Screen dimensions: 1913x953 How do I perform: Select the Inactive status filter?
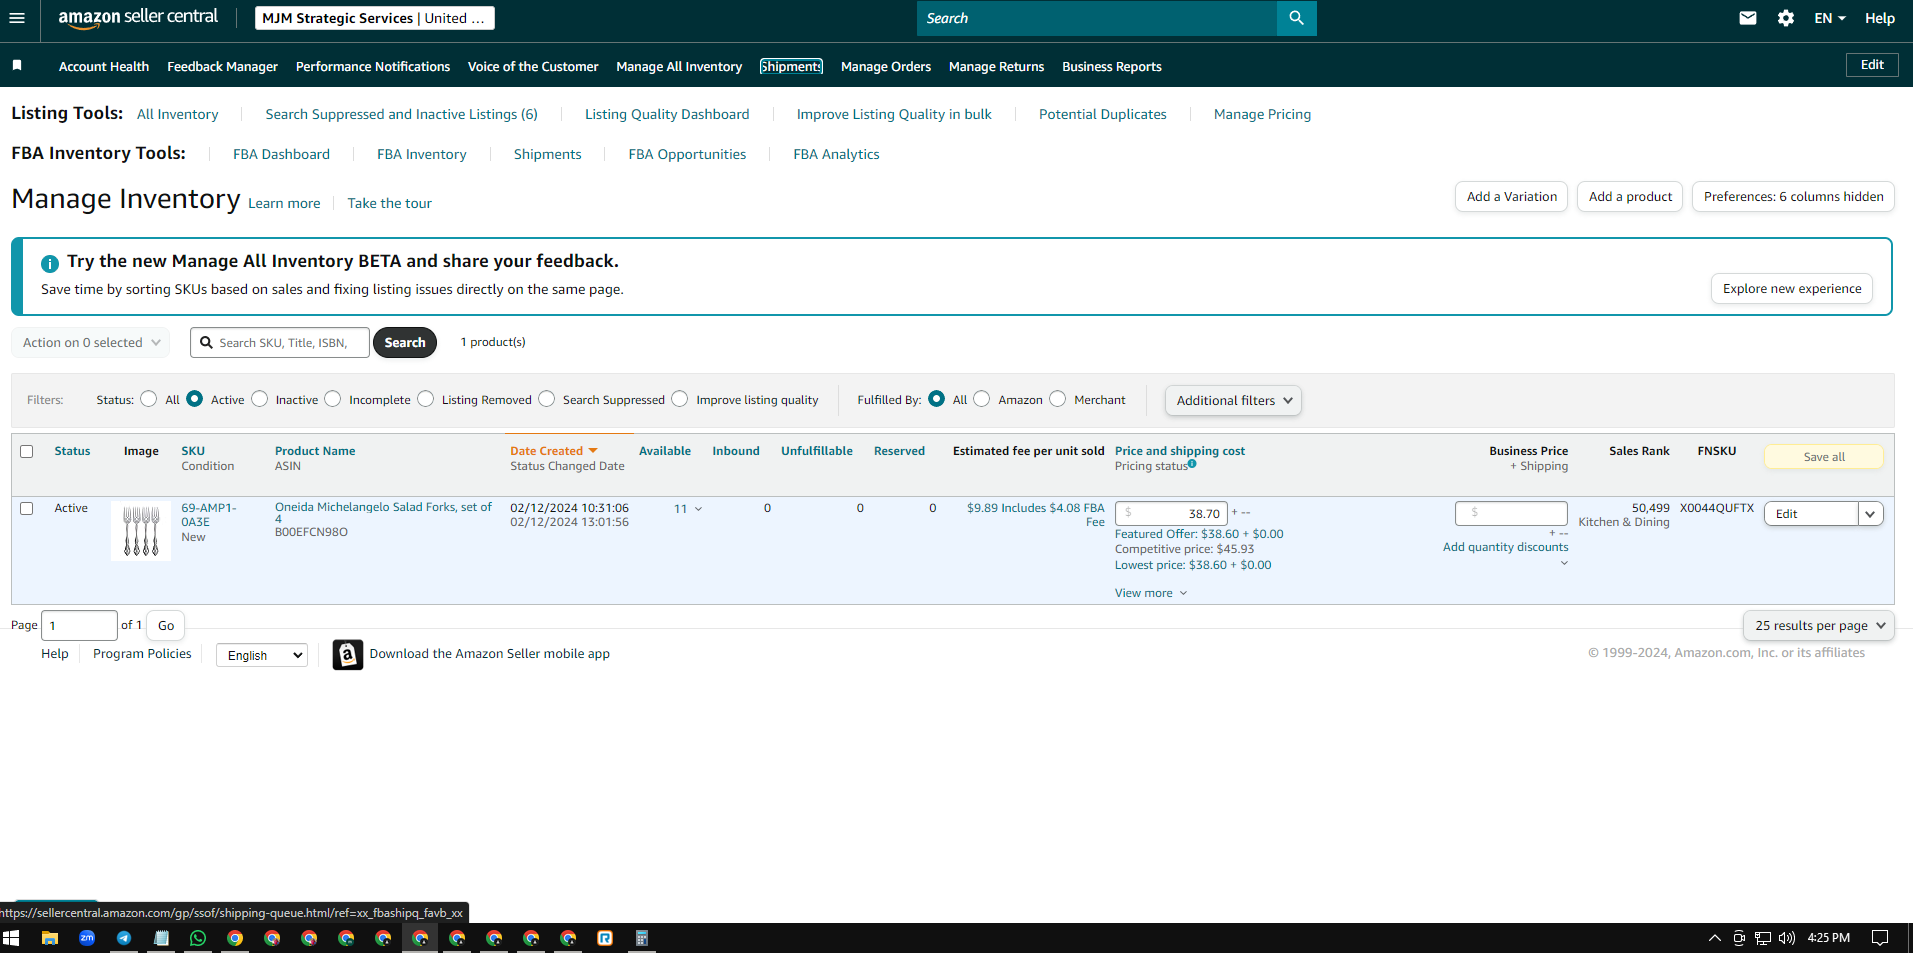pos(260,399)
